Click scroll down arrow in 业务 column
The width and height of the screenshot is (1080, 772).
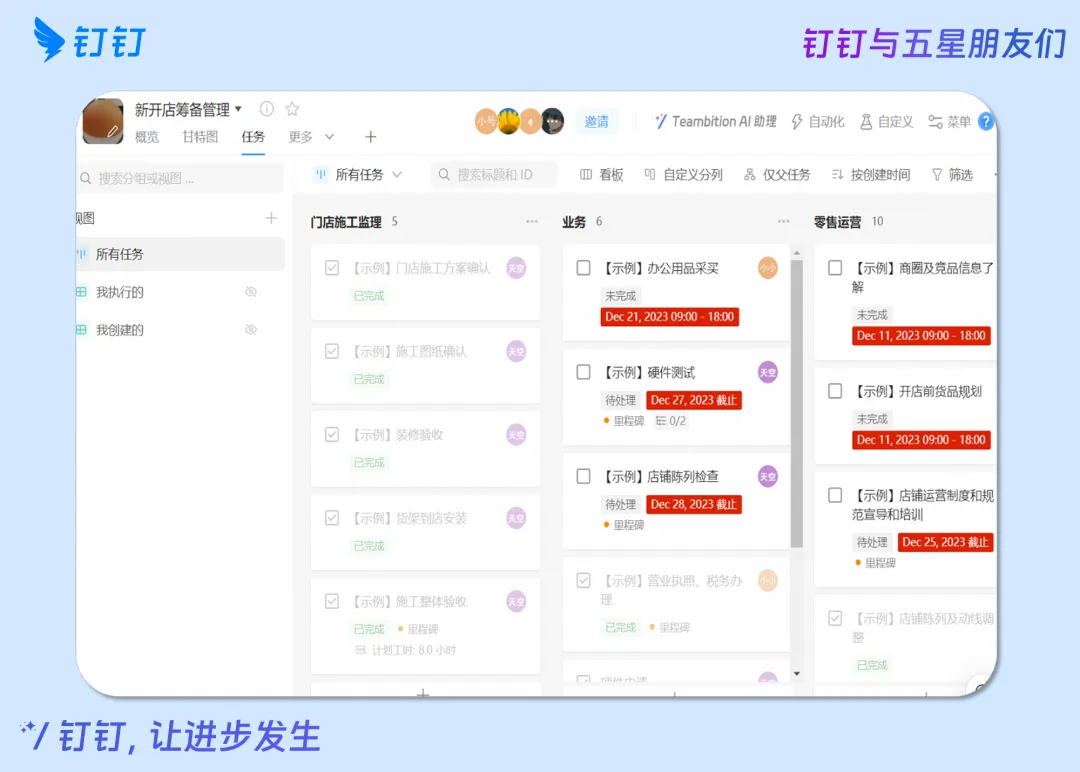click(x=797, y=674)
